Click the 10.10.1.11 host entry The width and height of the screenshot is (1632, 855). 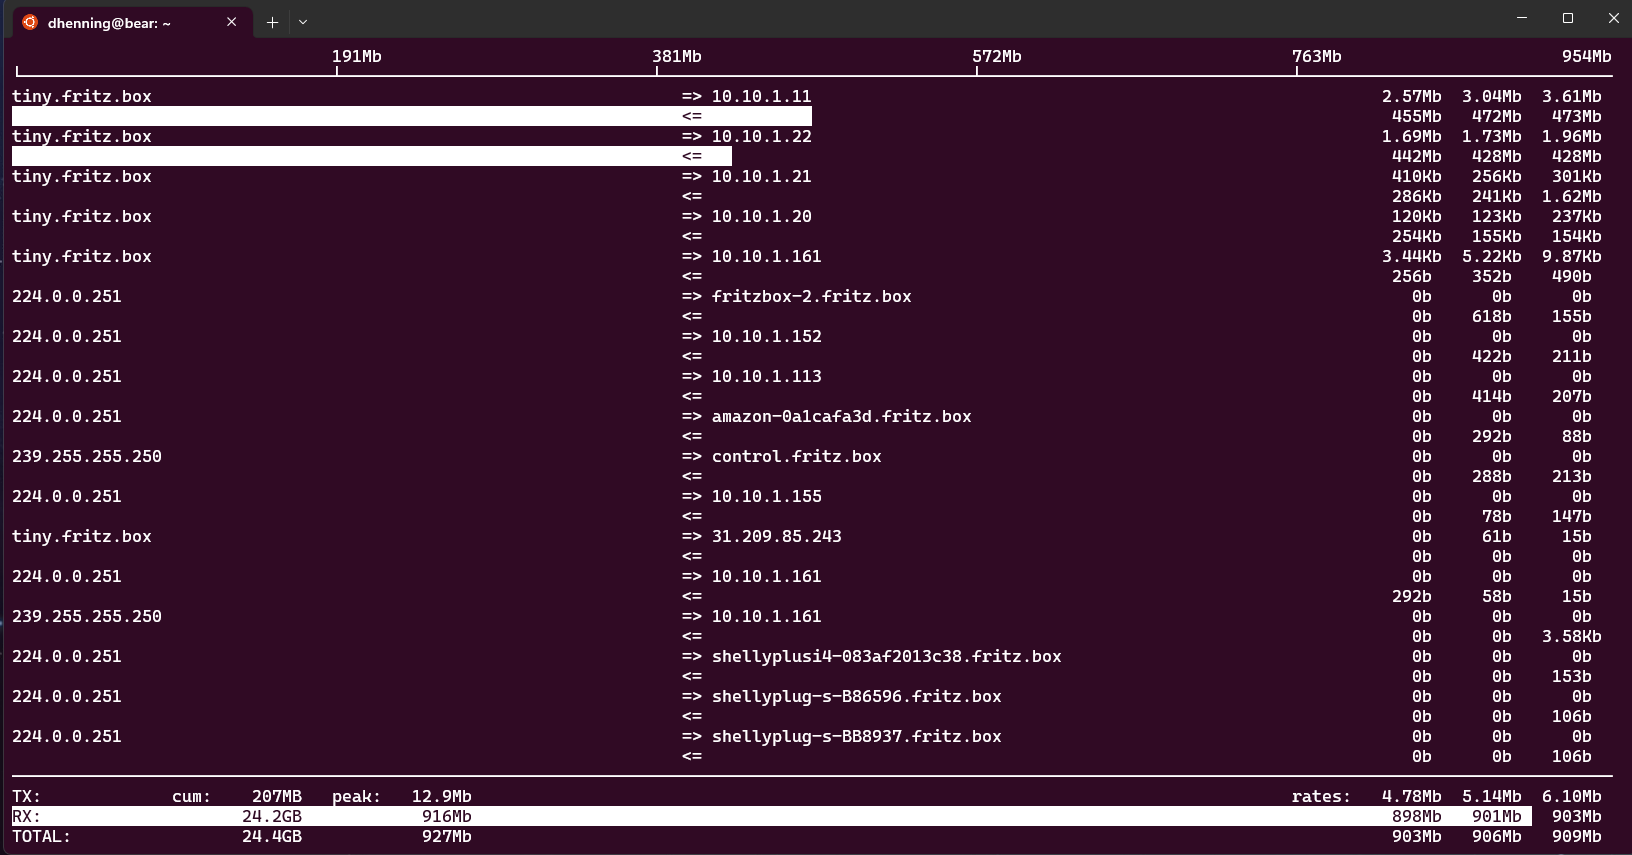pos(761,96)
